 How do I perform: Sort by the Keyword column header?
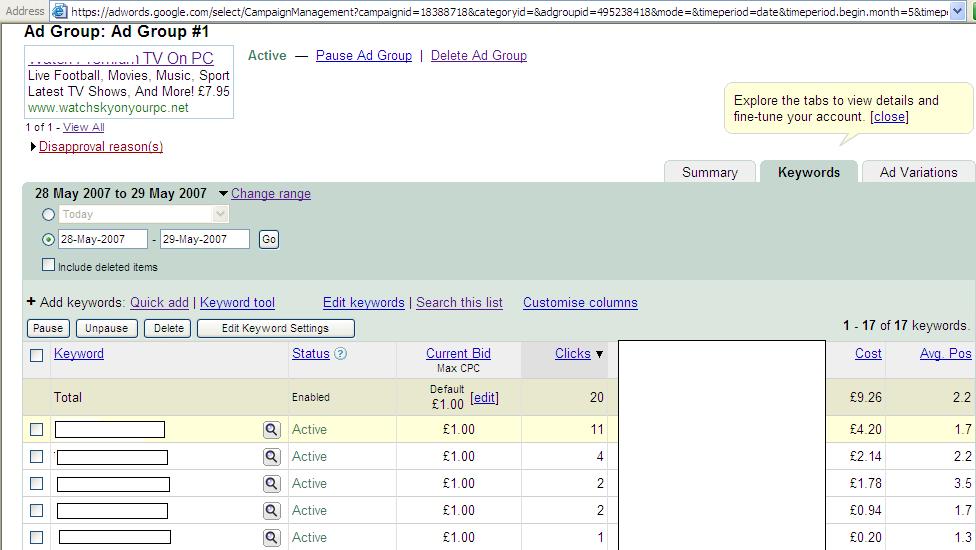(x=79, y=353)
